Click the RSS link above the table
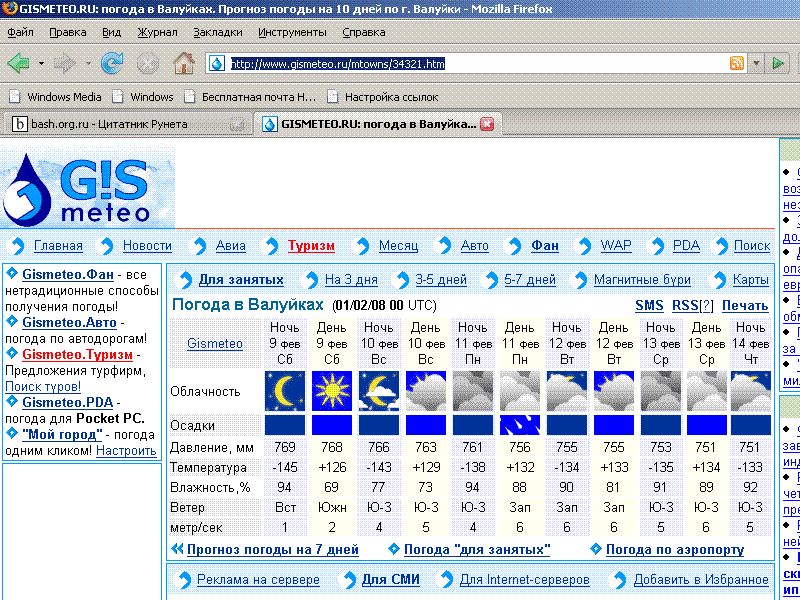The image size is (800, 600). coord(685,306)
